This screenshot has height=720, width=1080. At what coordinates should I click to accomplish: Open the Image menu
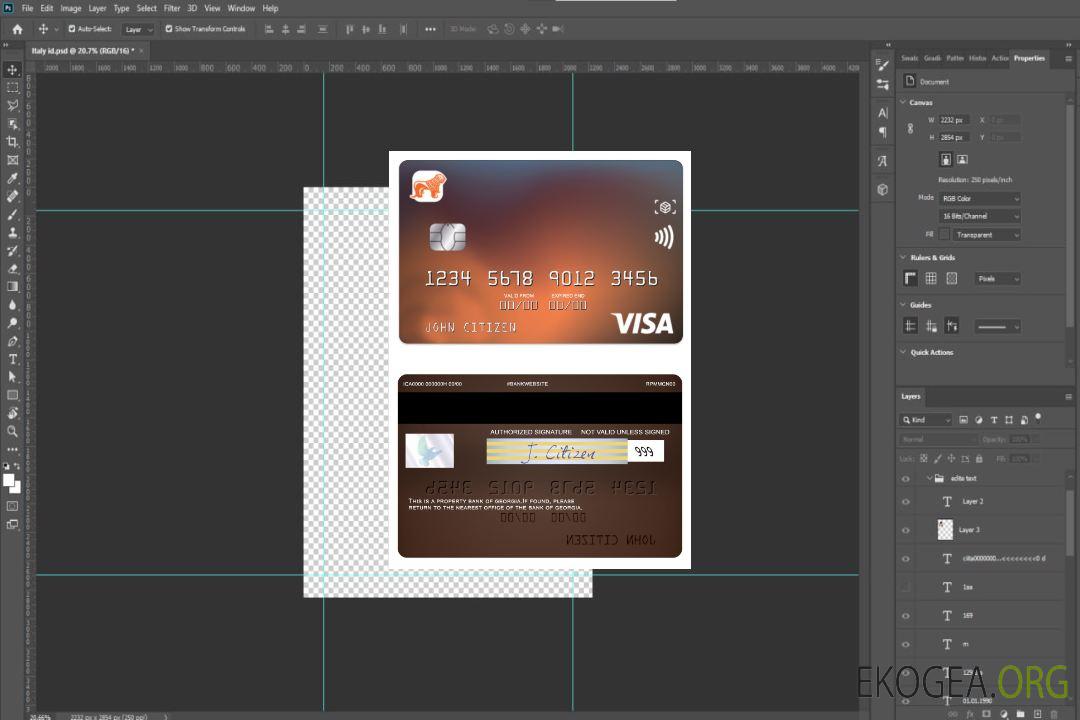(x=70, y=8)
